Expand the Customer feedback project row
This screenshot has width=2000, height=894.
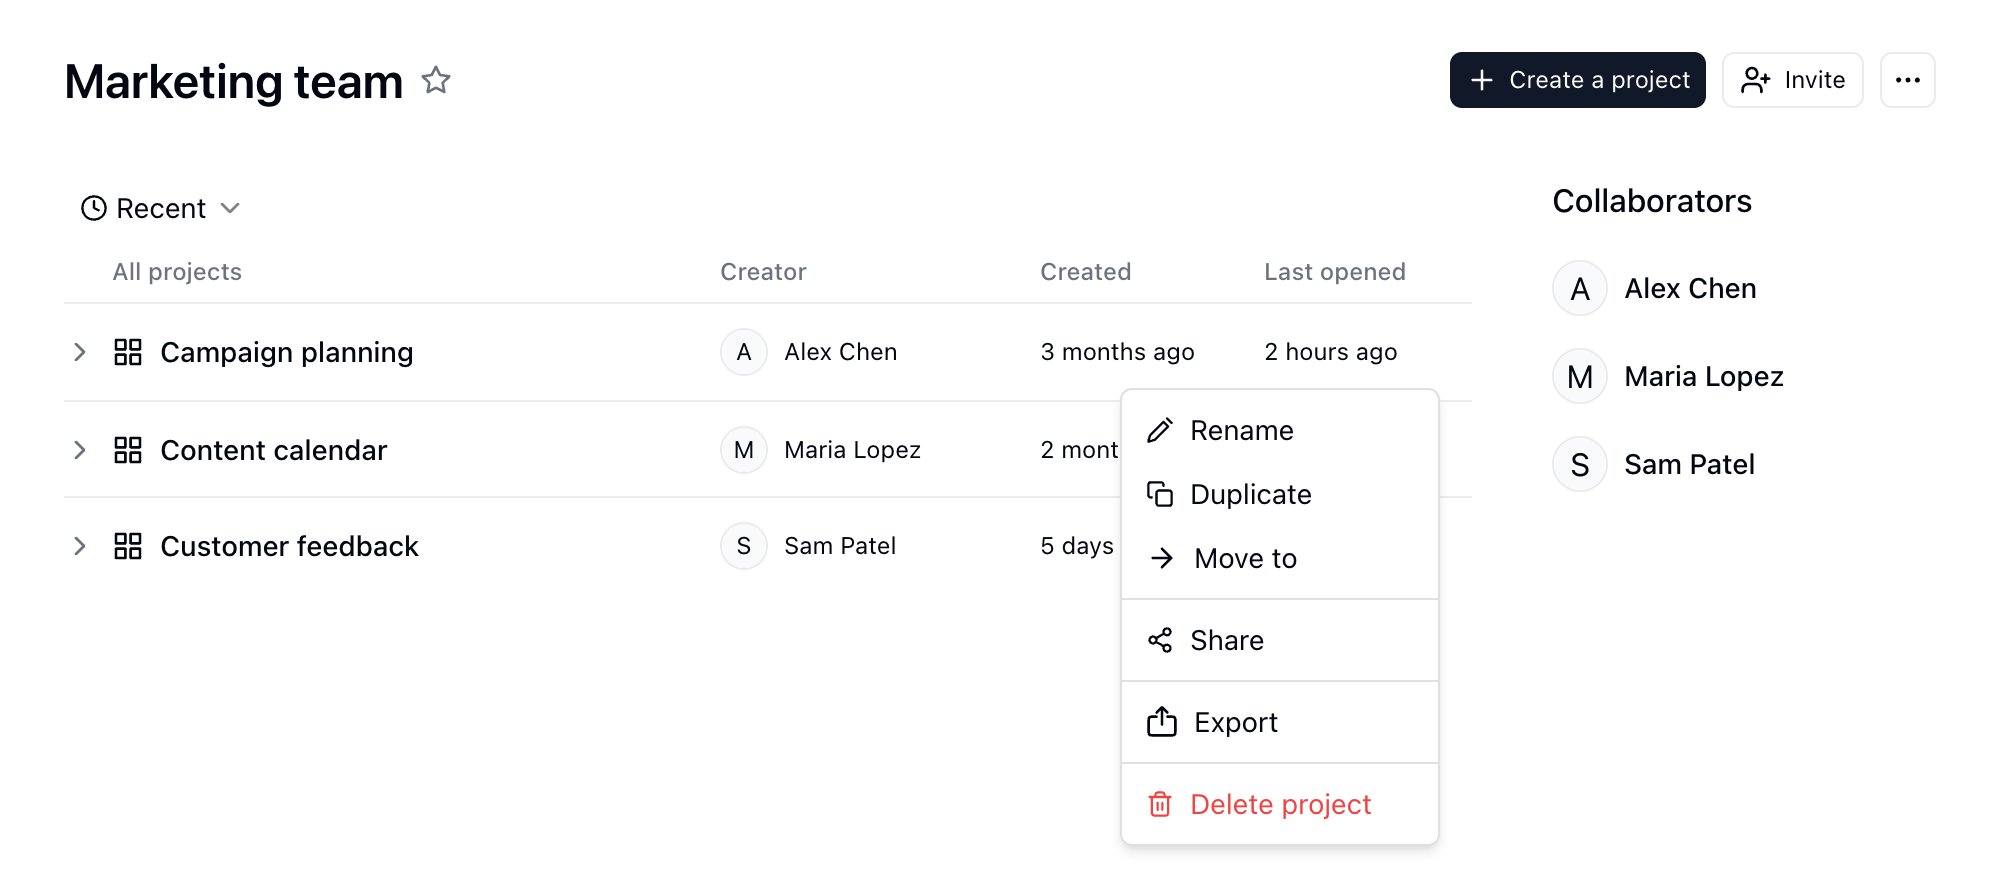point(80,546)
